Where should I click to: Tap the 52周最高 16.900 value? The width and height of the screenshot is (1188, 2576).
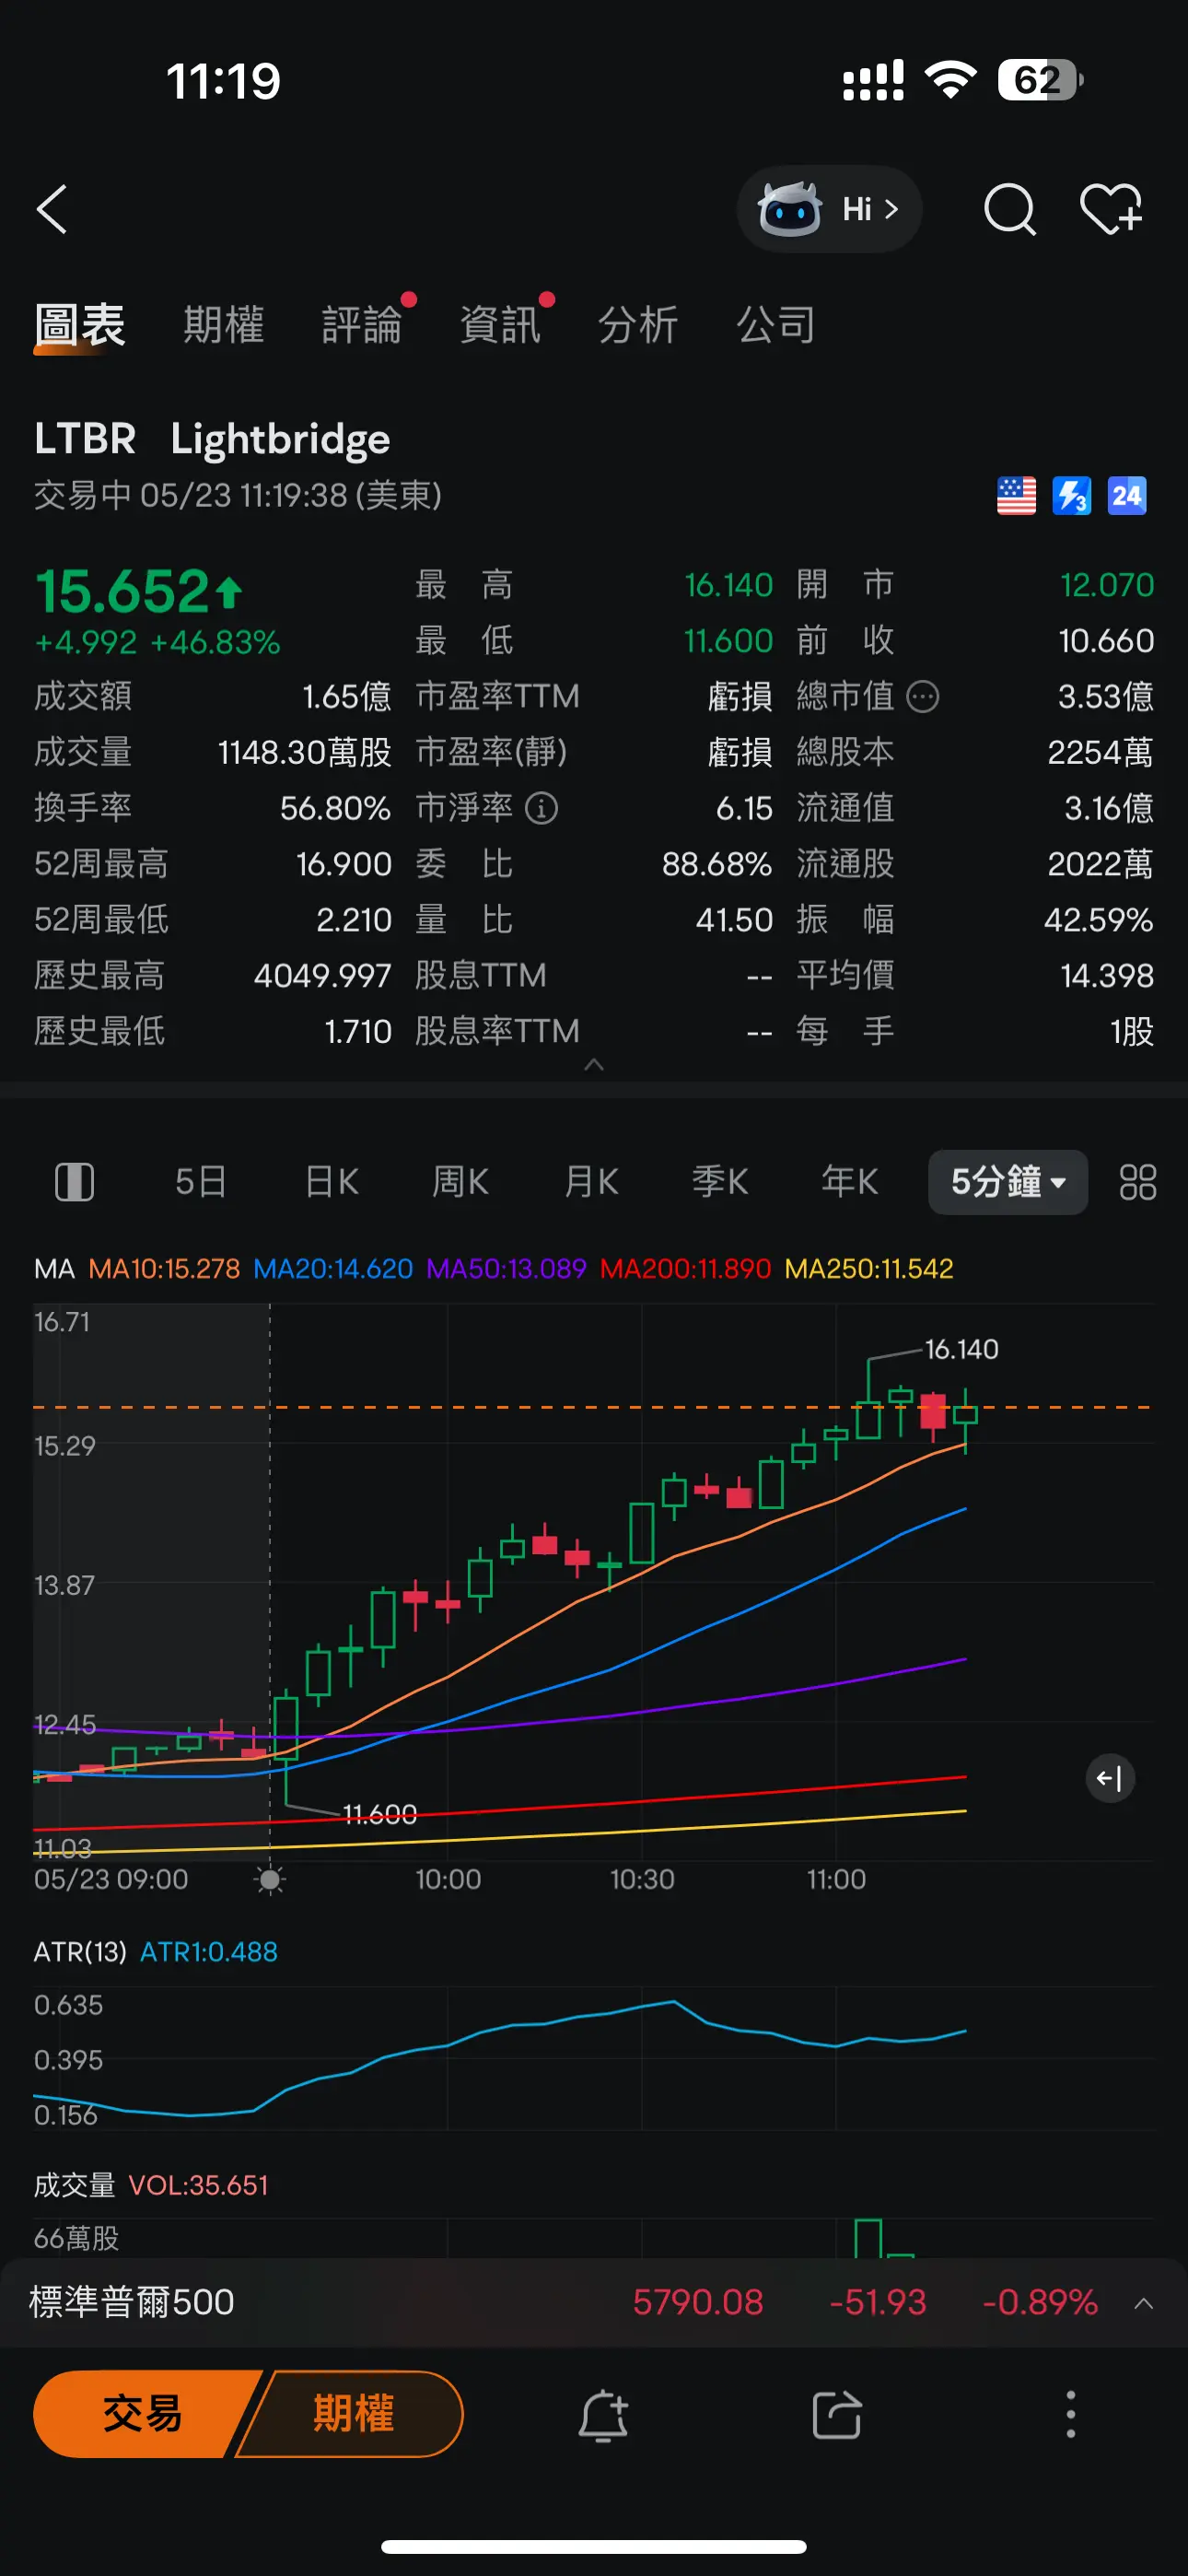[343, 864]
